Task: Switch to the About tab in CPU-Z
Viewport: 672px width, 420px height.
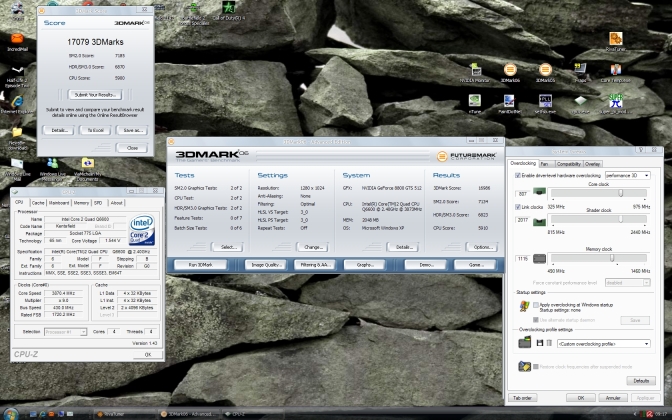Action: (116, 203)
